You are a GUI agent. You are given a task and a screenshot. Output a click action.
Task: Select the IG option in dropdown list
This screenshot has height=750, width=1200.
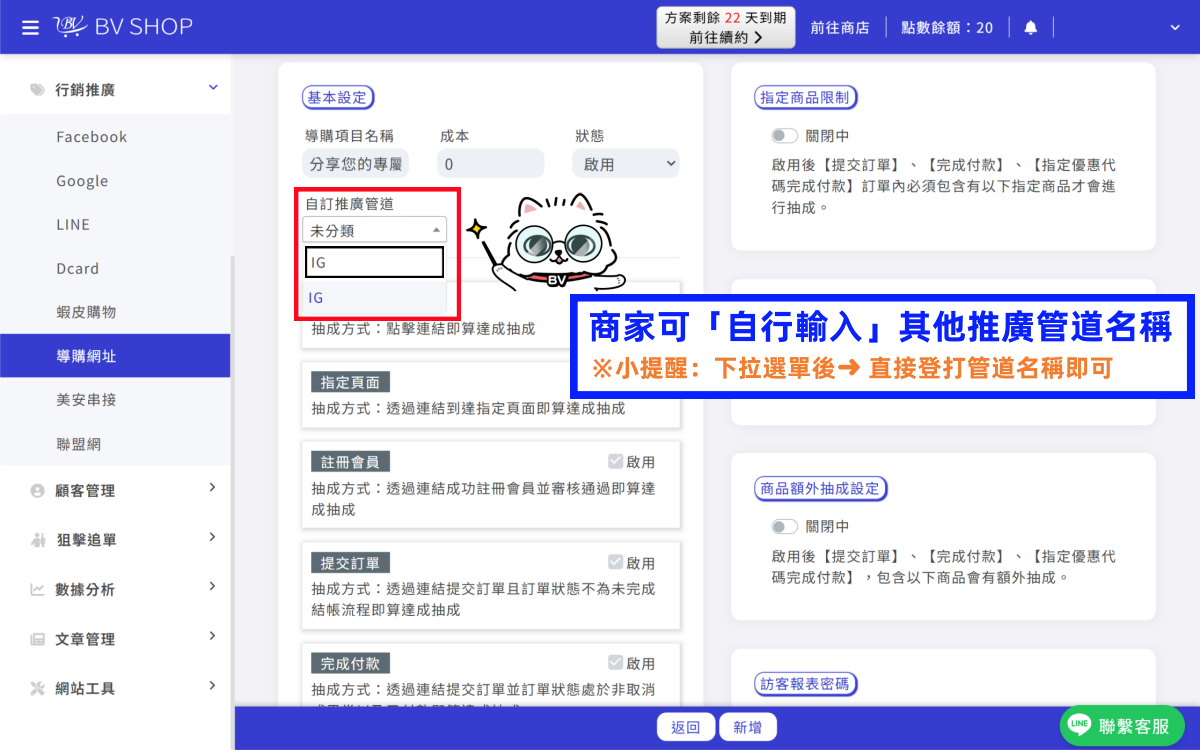click(x=375, y=297)
